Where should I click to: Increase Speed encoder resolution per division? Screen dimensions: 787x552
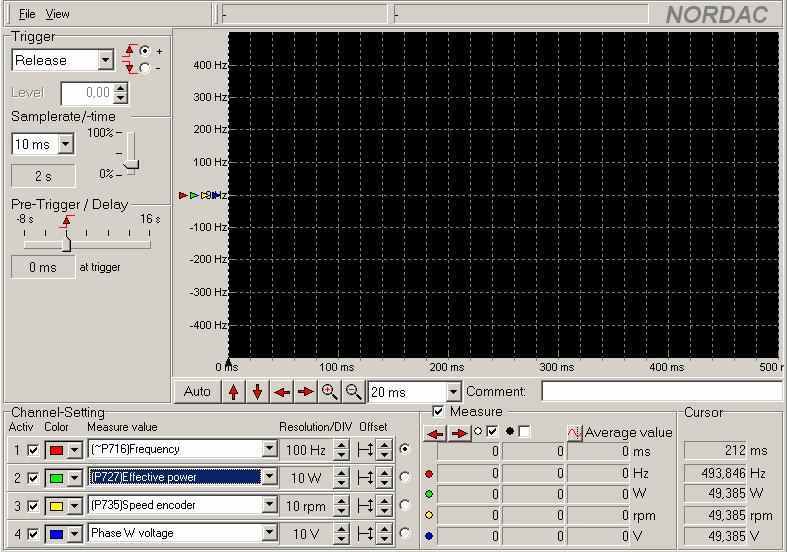[341, 500]
